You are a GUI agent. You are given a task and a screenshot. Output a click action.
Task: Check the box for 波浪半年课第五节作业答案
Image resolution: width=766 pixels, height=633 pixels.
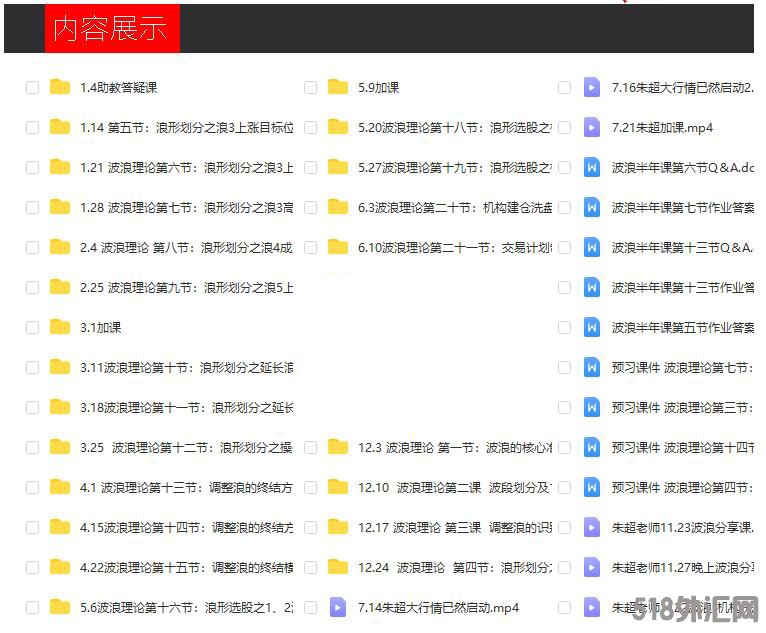[564, 328]
